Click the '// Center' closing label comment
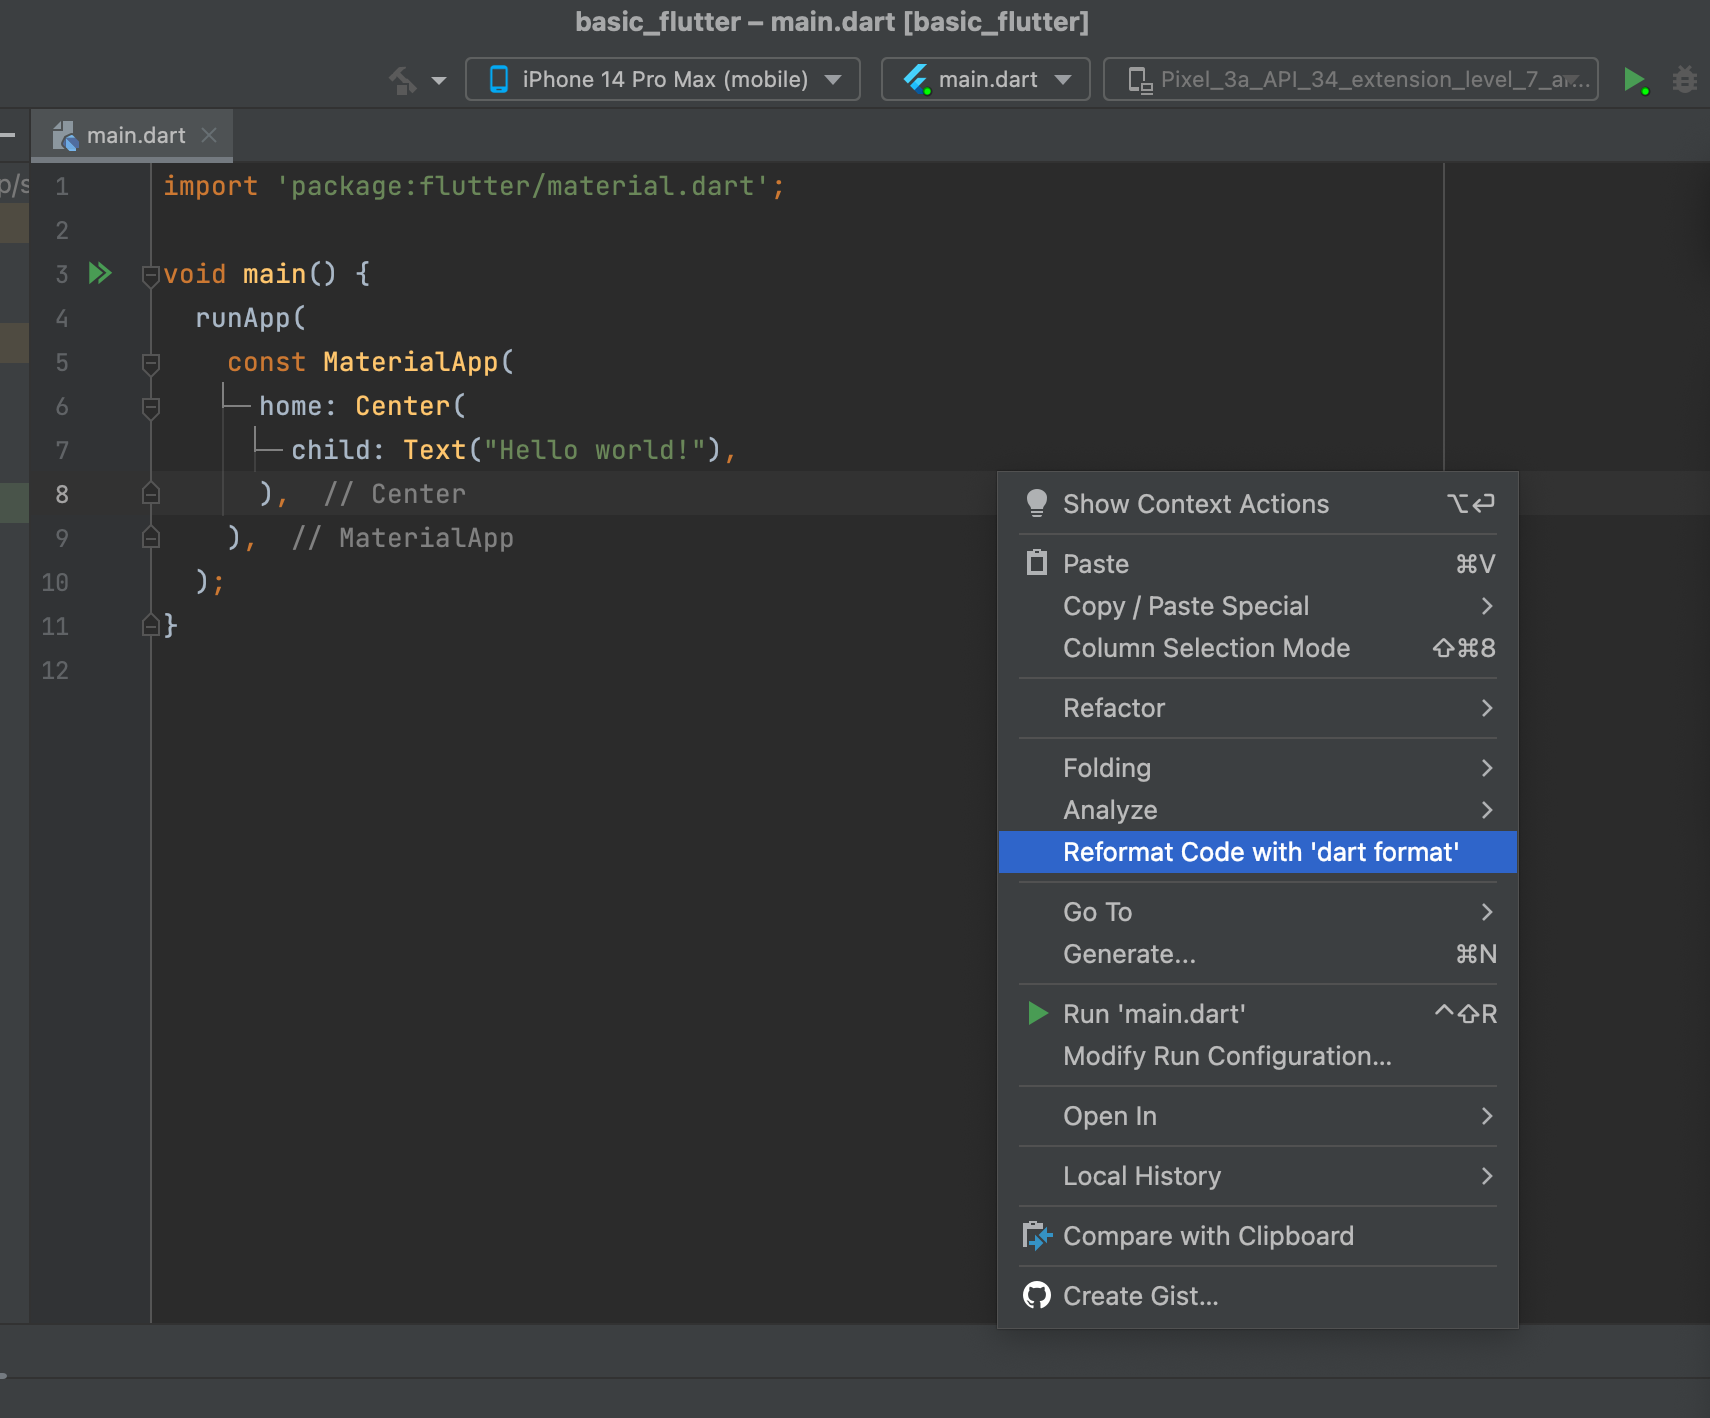Screen dimensions: 1710x1418 (x=394, y=494)
